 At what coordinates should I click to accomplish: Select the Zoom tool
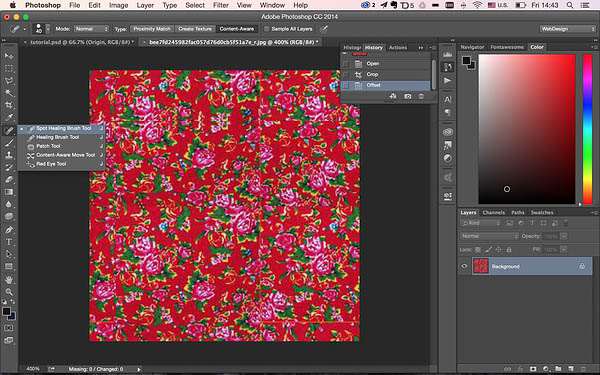click(9, 292)
